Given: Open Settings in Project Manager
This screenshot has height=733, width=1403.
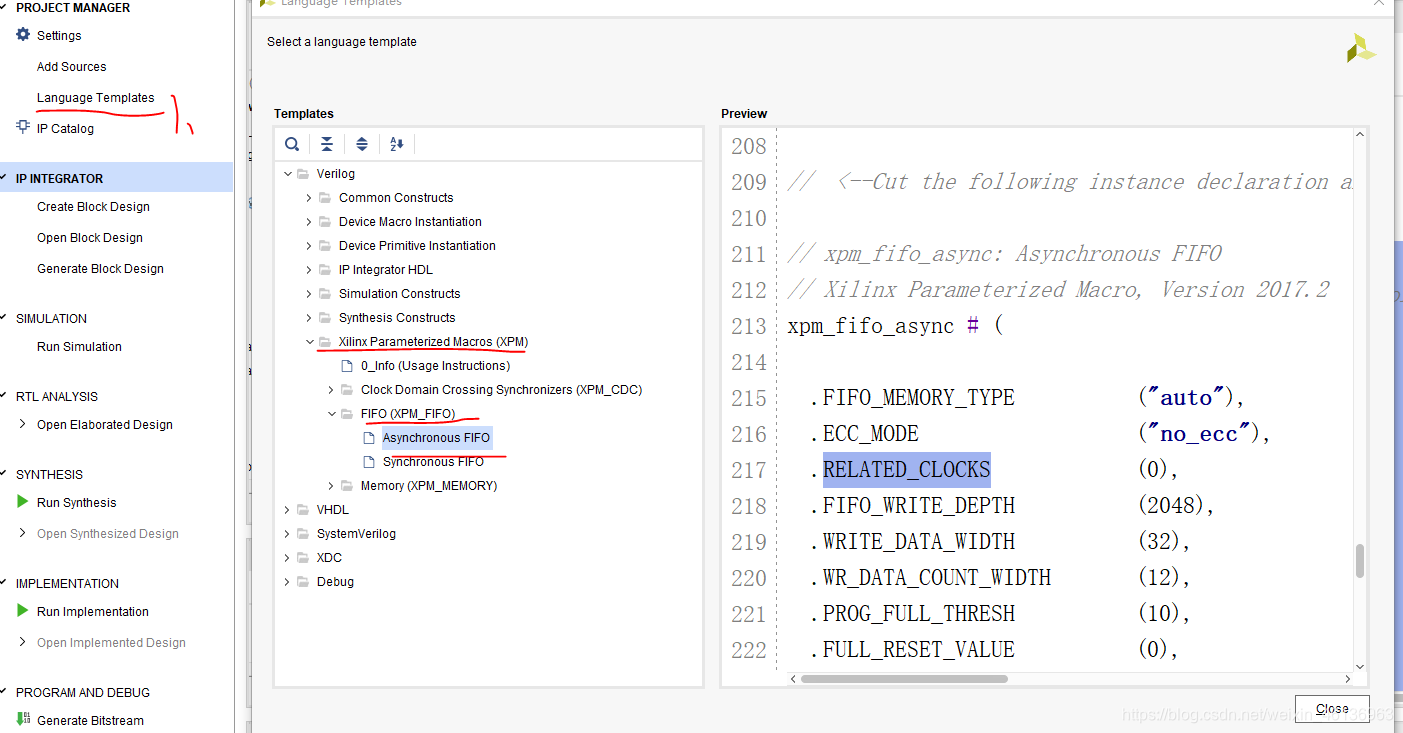Looking at the screenshot, I should [59, 36].
